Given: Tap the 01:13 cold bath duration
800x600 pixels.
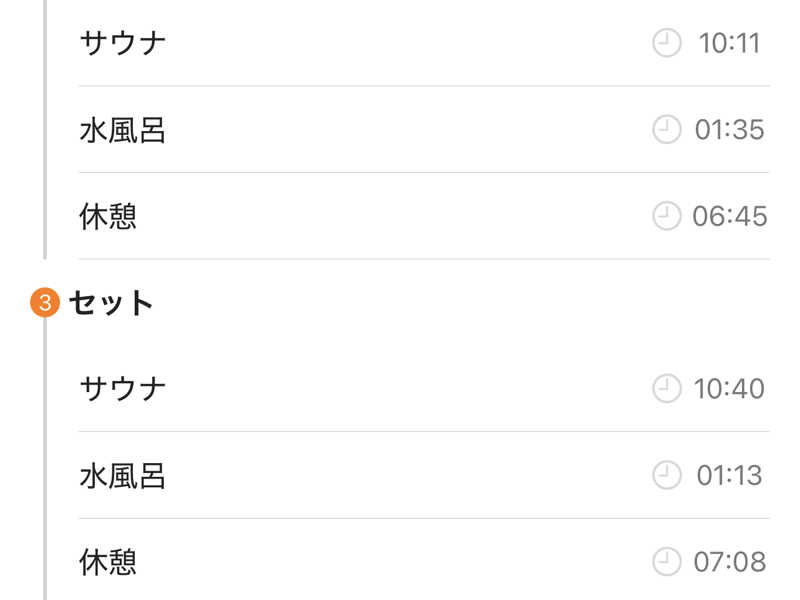Looking at the screenshot, I should [x=730, y=475].
